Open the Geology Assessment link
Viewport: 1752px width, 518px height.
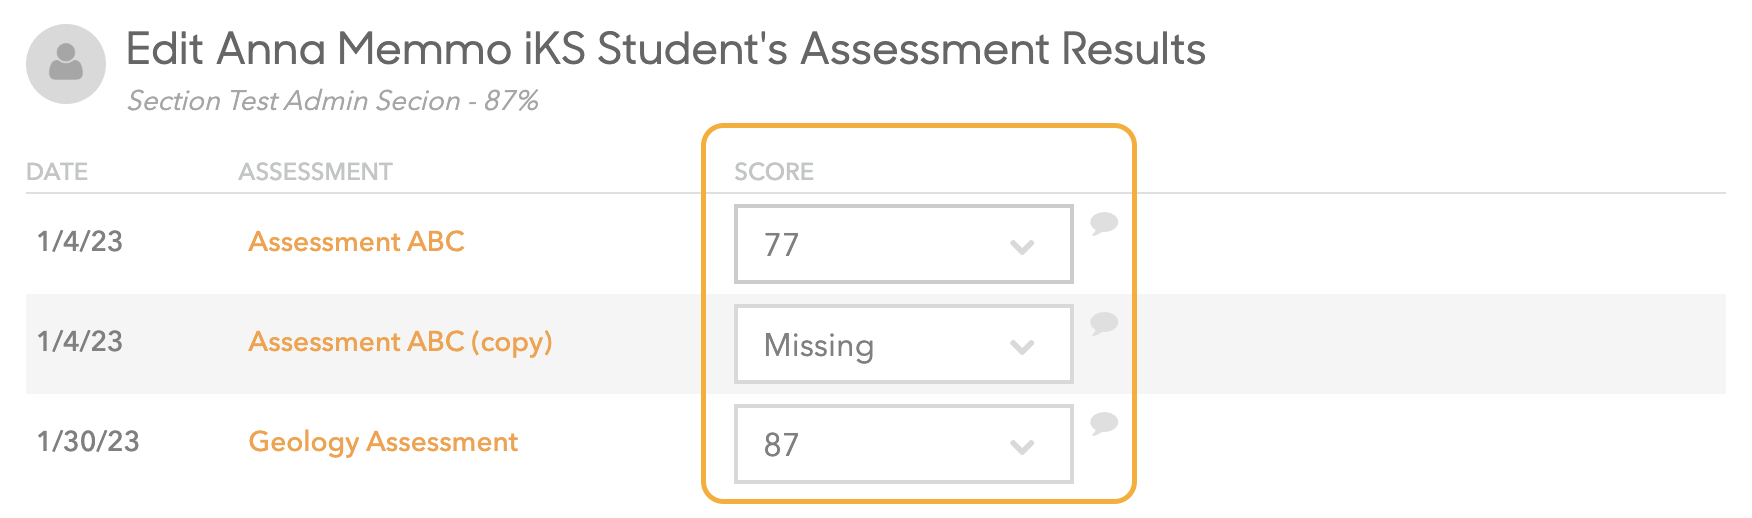point(383,442)
